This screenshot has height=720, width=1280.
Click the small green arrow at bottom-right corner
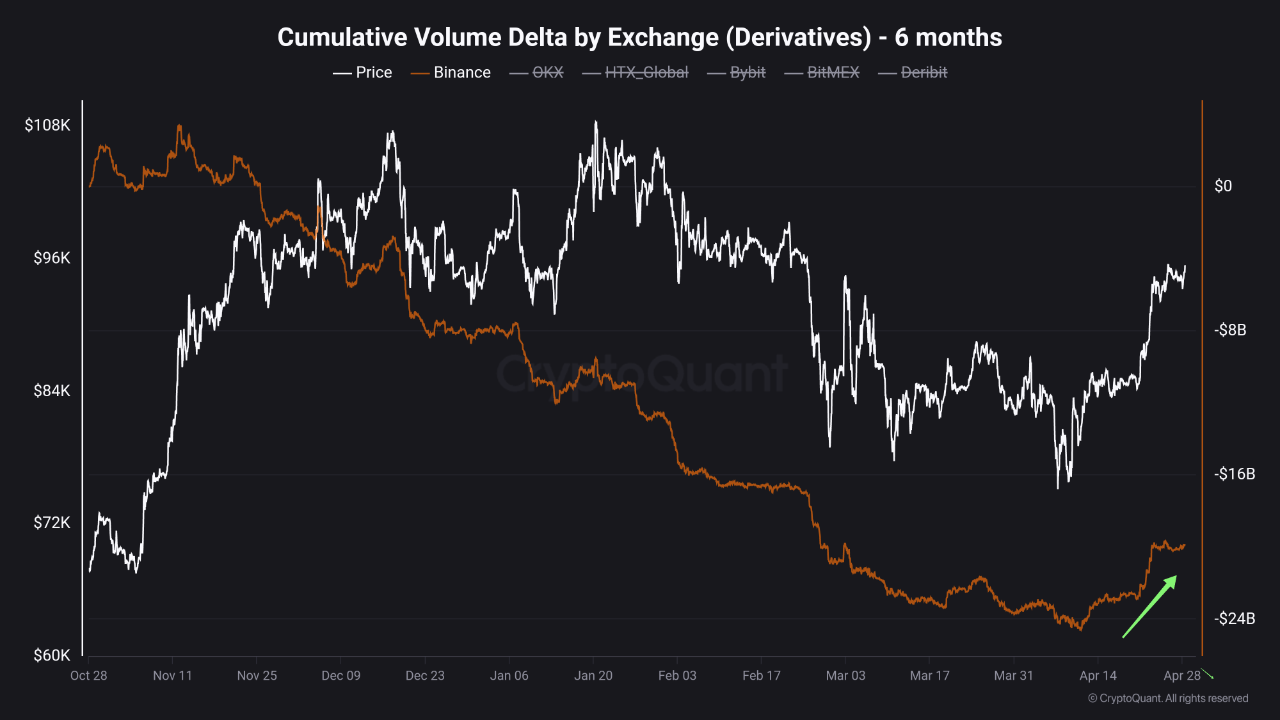1207,674
